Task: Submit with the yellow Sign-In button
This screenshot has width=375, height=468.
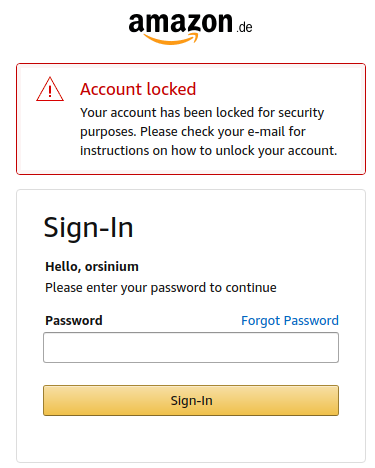Action: 191,400
